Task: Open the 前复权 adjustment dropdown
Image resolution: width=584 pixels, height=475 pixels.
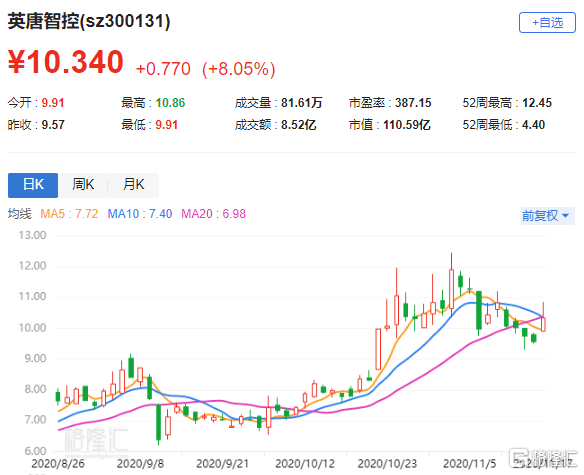Action: click(548, 216)
